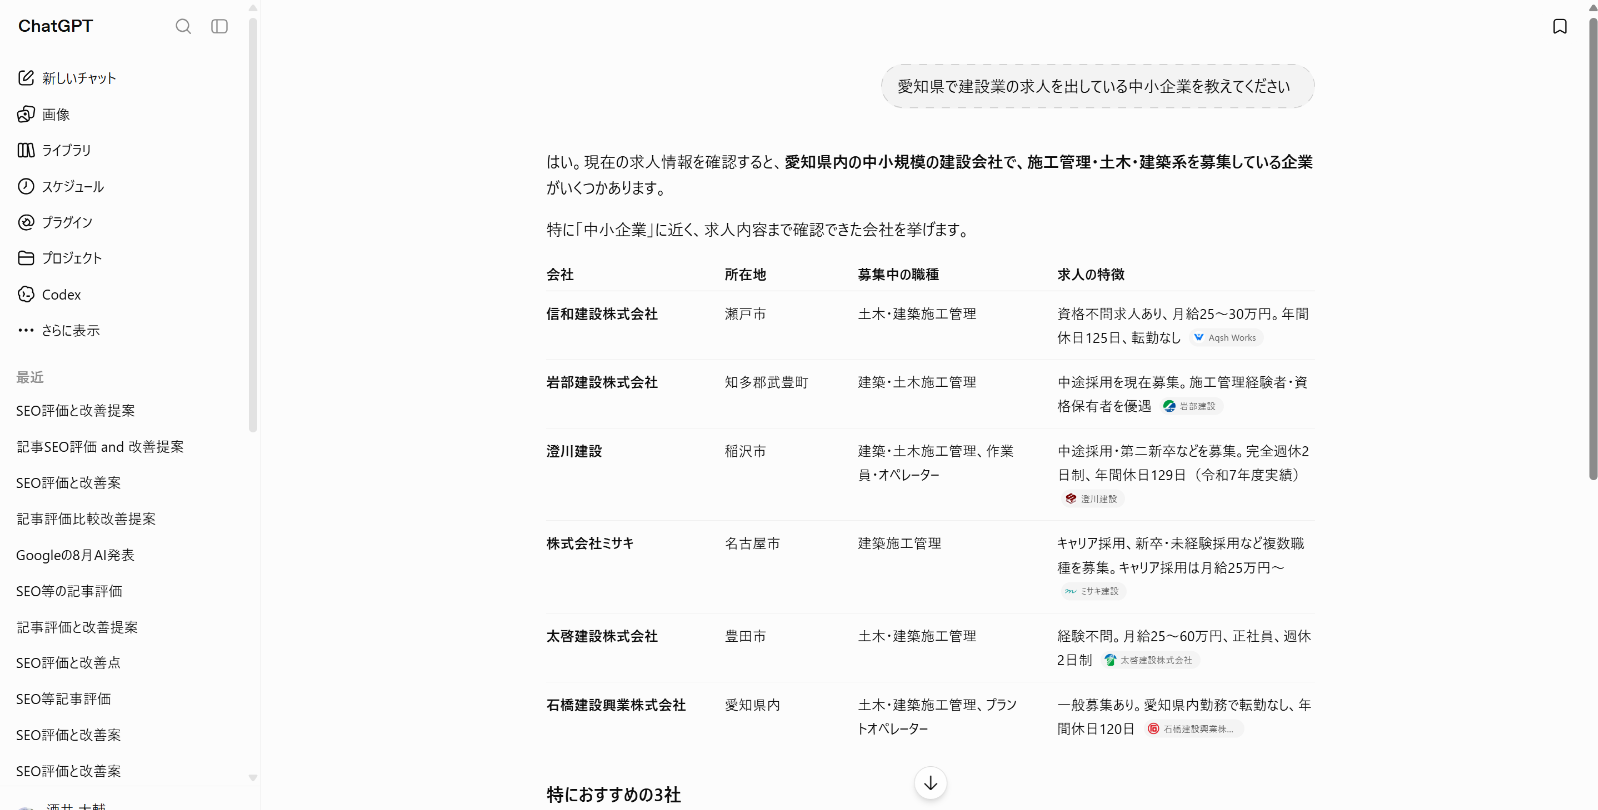Click the 瀬戸市 location cell

[x=745, y=314]
